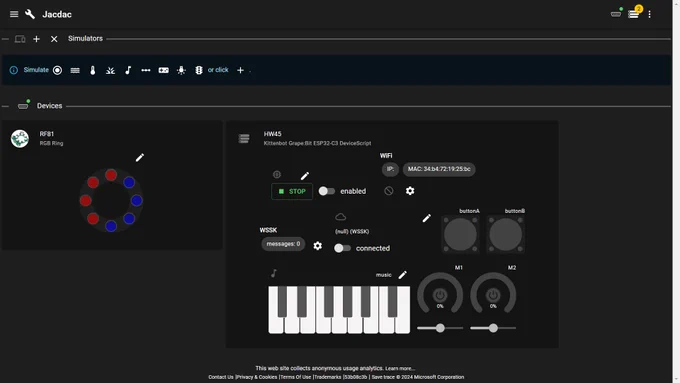The width and height of the screenshot is (680, 383).
Task: Clear all simulators with X icon
Action: (x=54, y=39)
